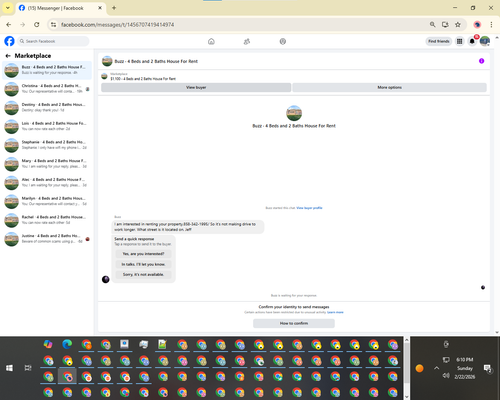The width and height of the screenshot is (500, 400).
Task: Click the listing thumbnail in chat header
Action: (107, 61)
